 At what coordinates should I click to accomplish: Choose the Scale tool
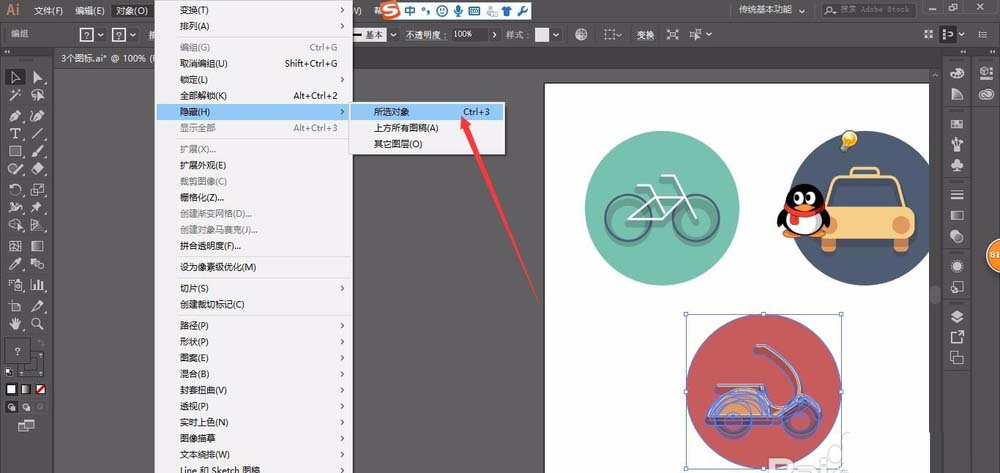coord(38,189)
